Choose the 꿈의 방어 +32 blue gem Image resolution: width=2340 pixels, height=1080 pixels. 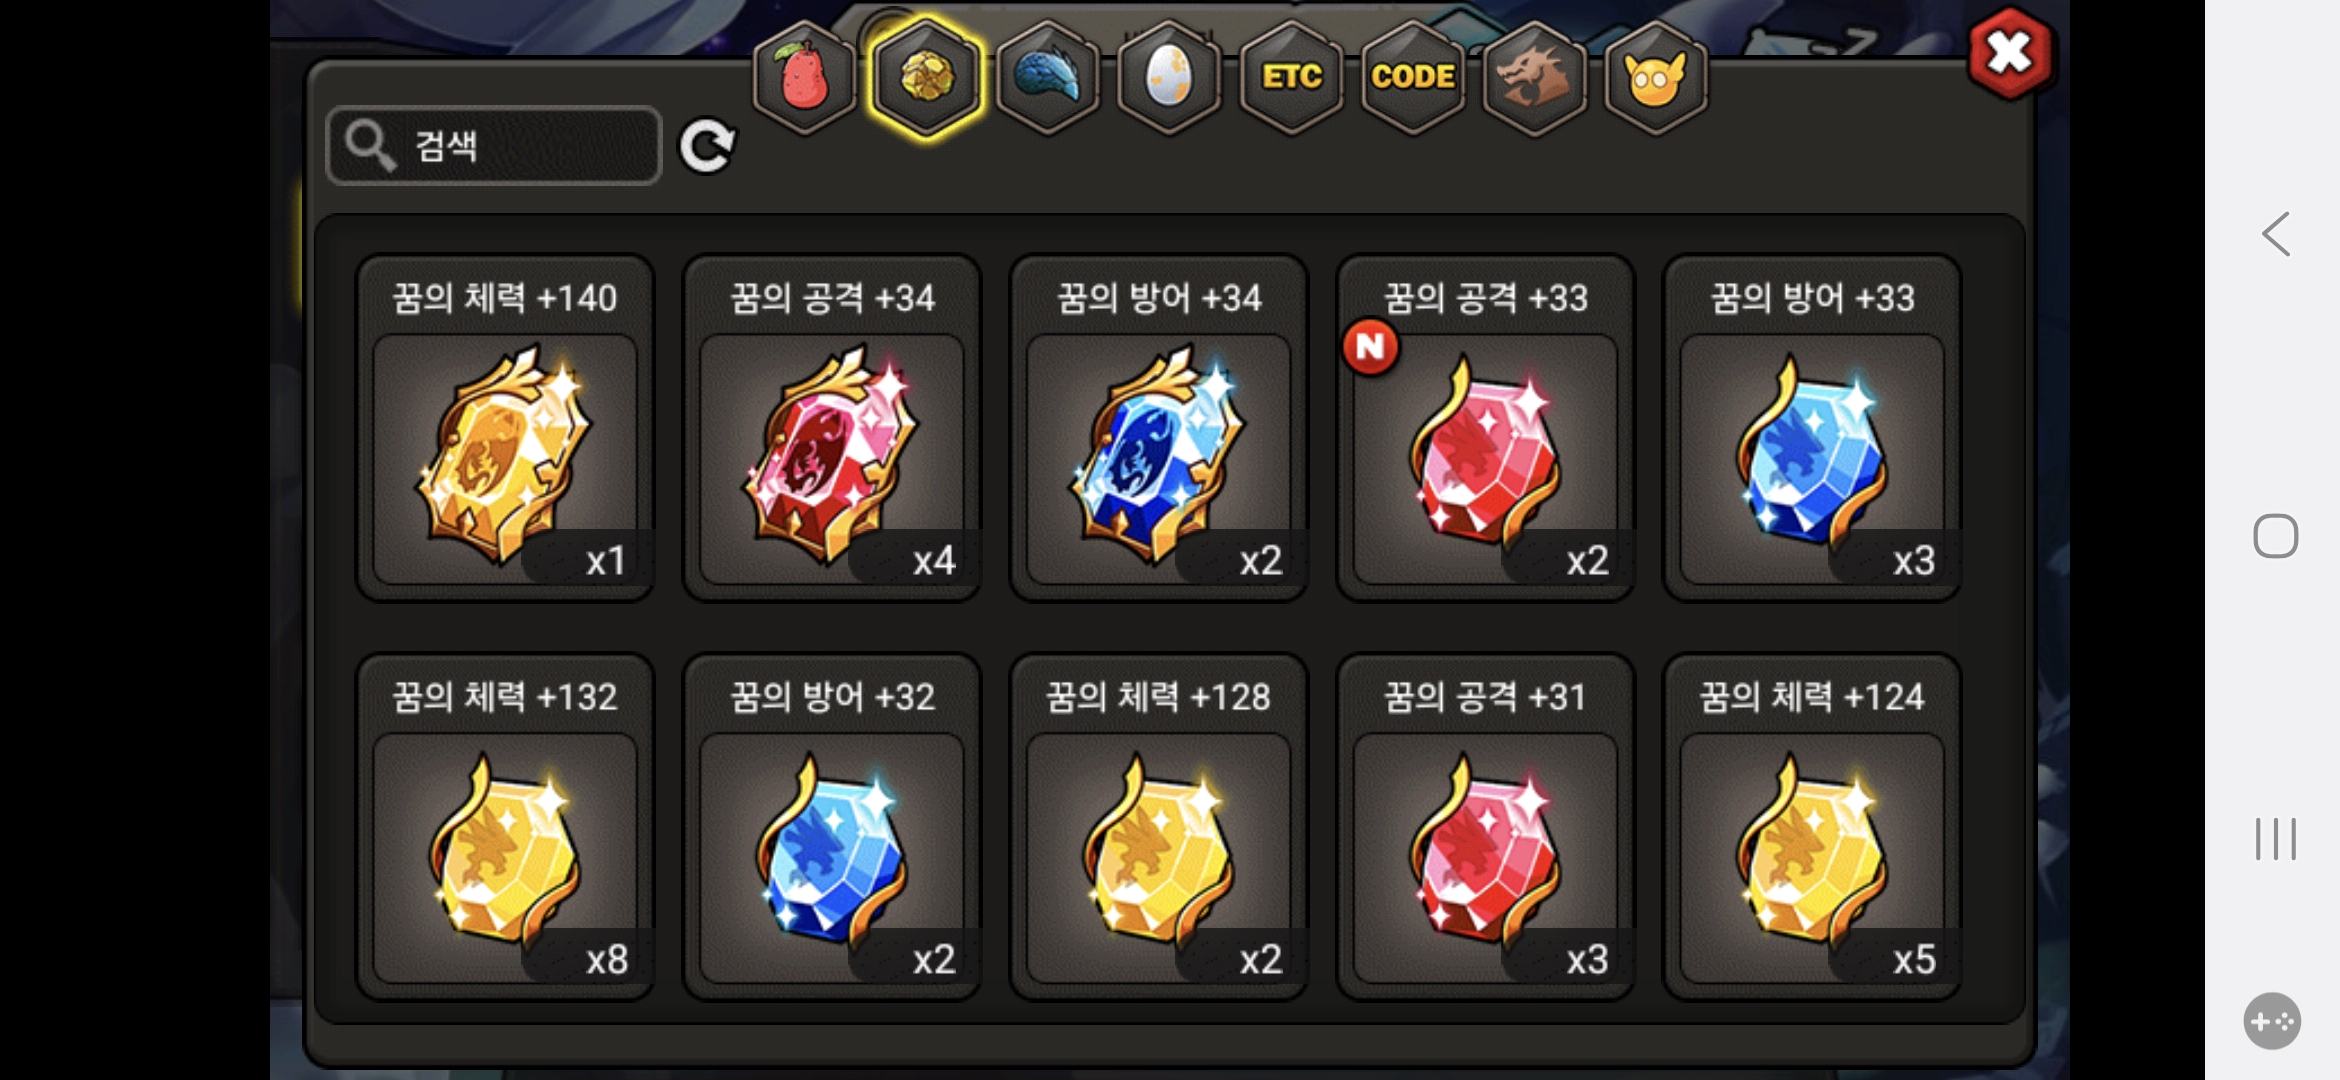pyautogui.click(x=832, y=827)
